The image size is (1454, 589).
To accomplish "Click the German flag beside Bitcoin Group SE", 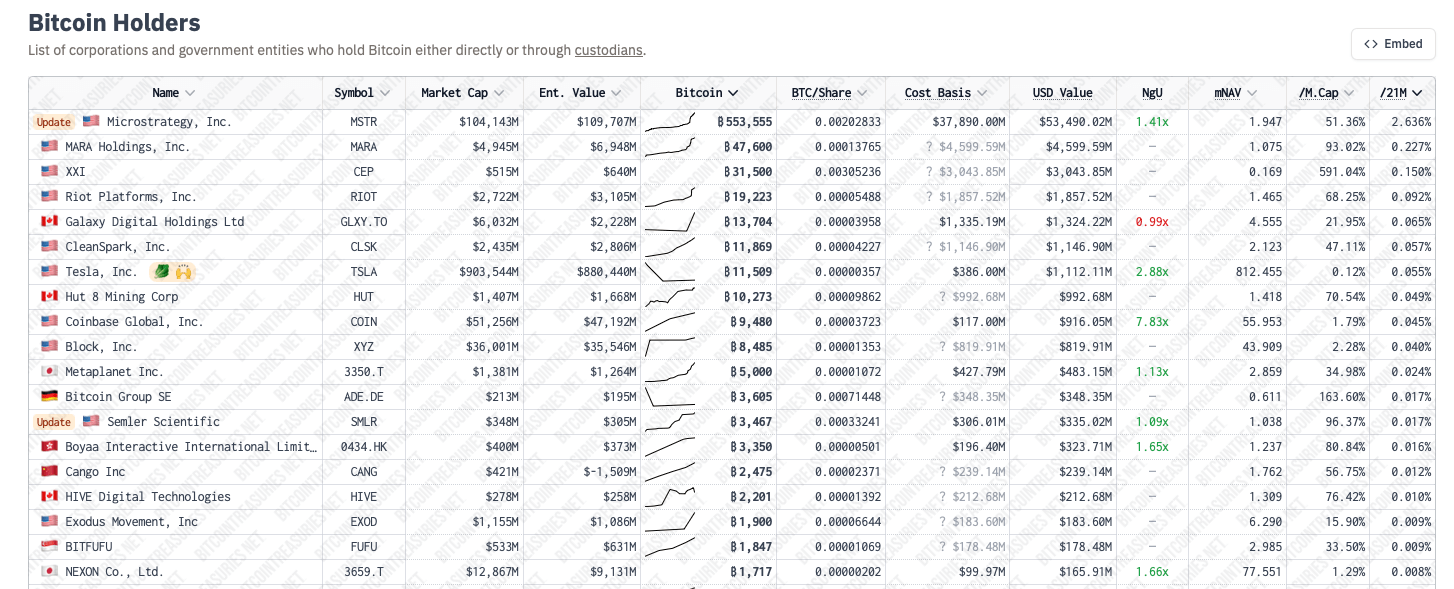I will 49,397.
